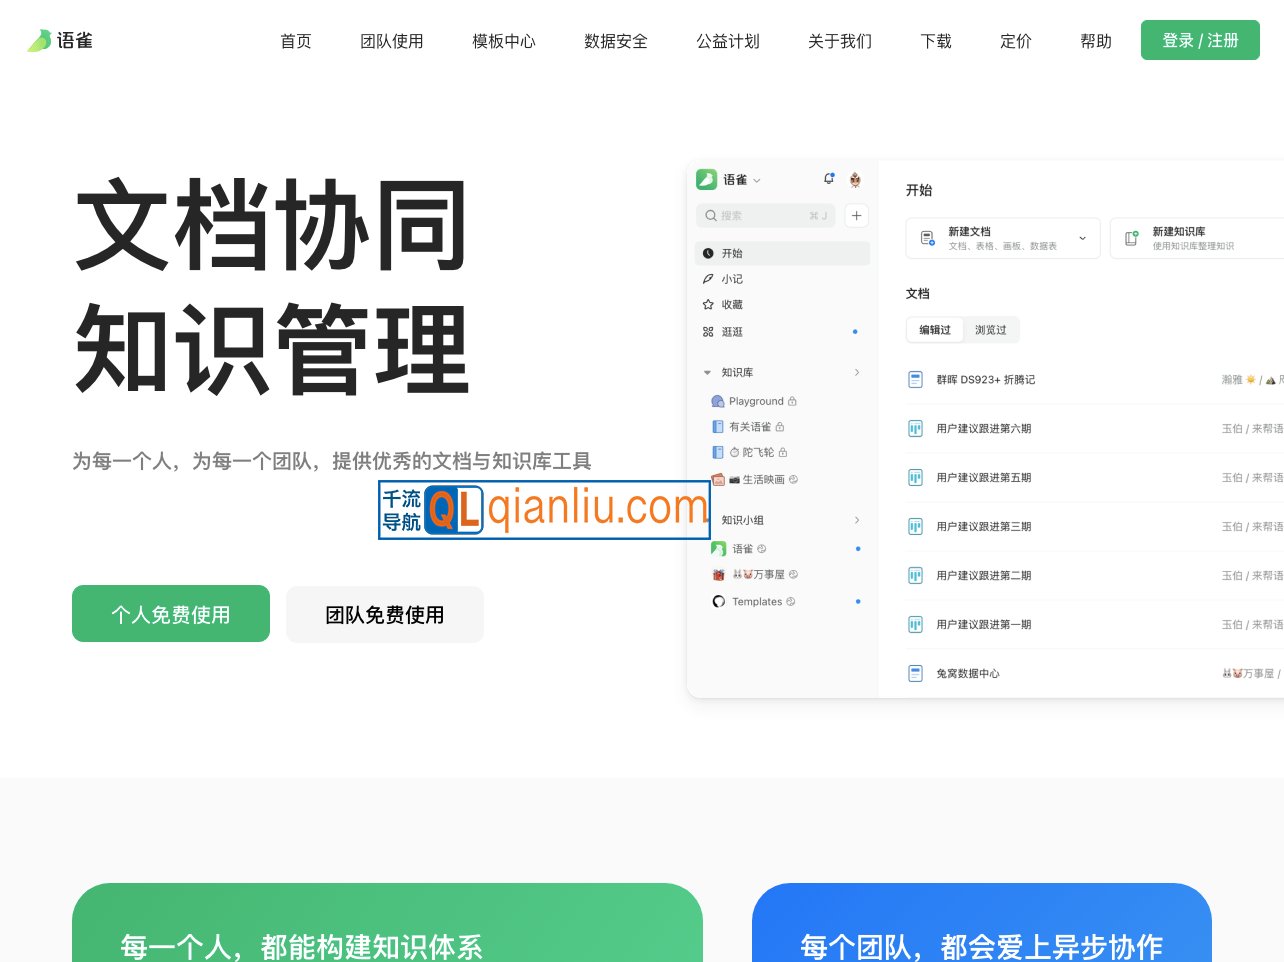1284x962 pixels.
Task: Open notifications via the bell icon
Action: [x=830, y=178]
